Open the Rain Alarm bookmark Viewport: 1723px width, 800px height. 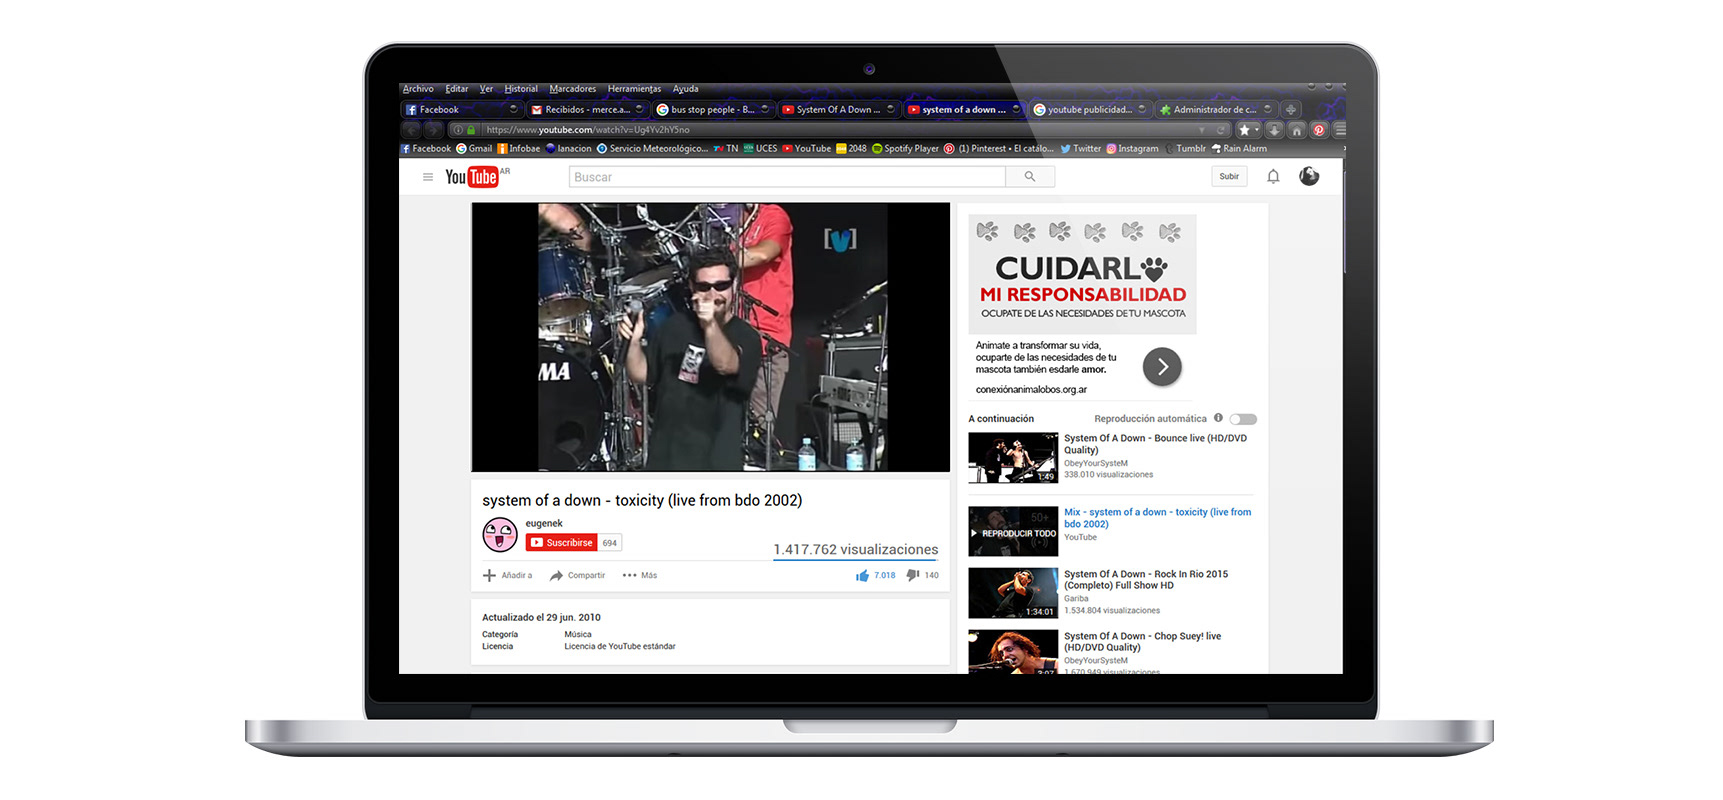pyautogui.click(x=1239, y=149)
